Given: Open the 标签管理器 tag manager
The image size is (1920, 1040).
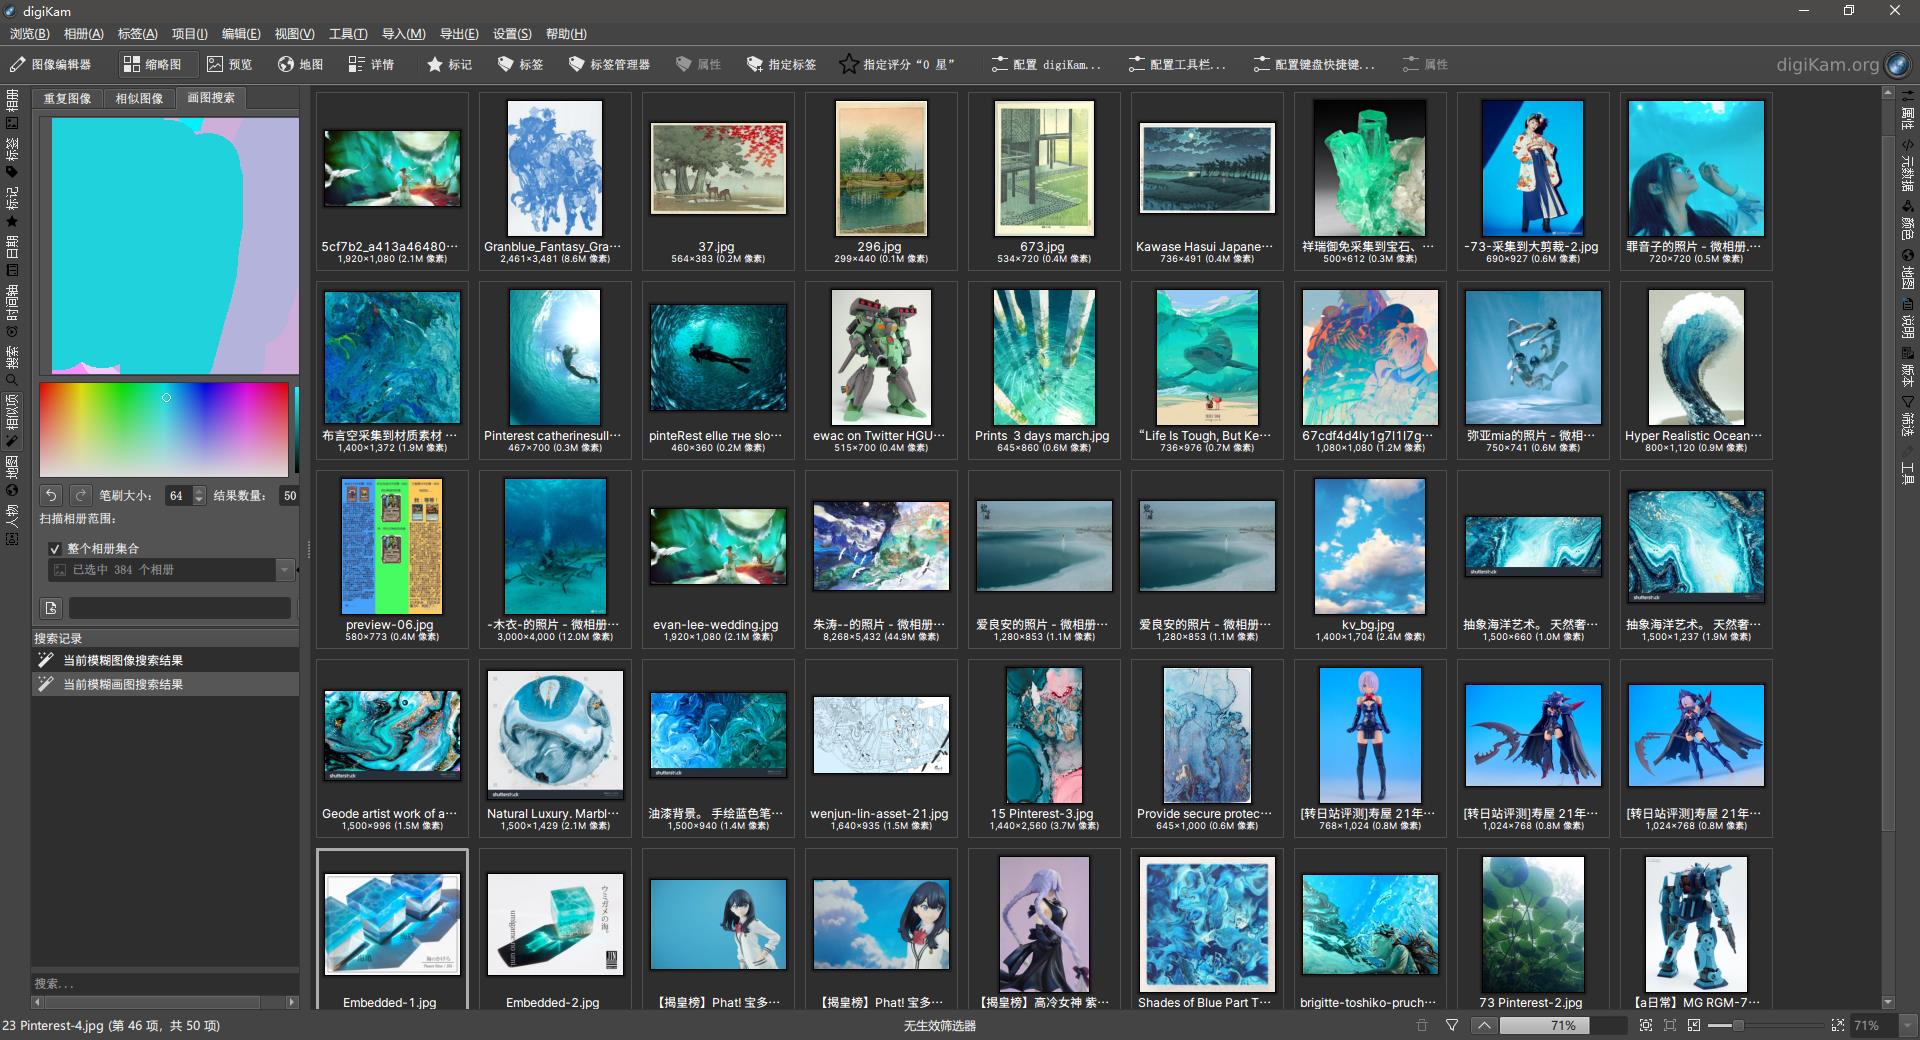Looking at the screenshot, I should (x=609, y=64).
